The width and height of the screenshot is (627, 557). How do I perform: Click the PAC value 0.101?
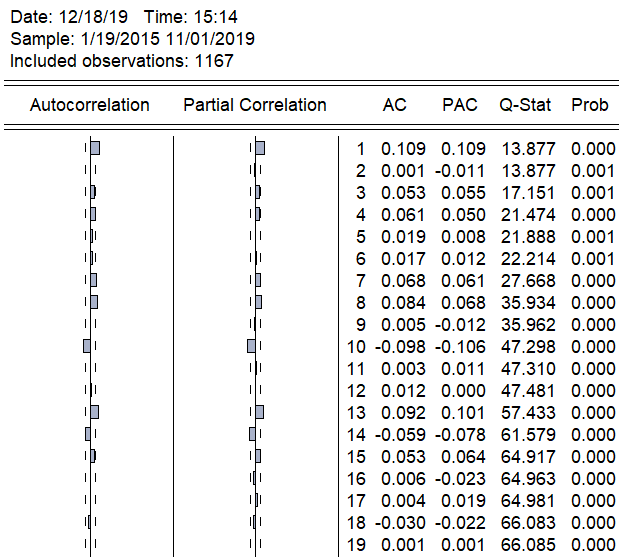point(463,412)
